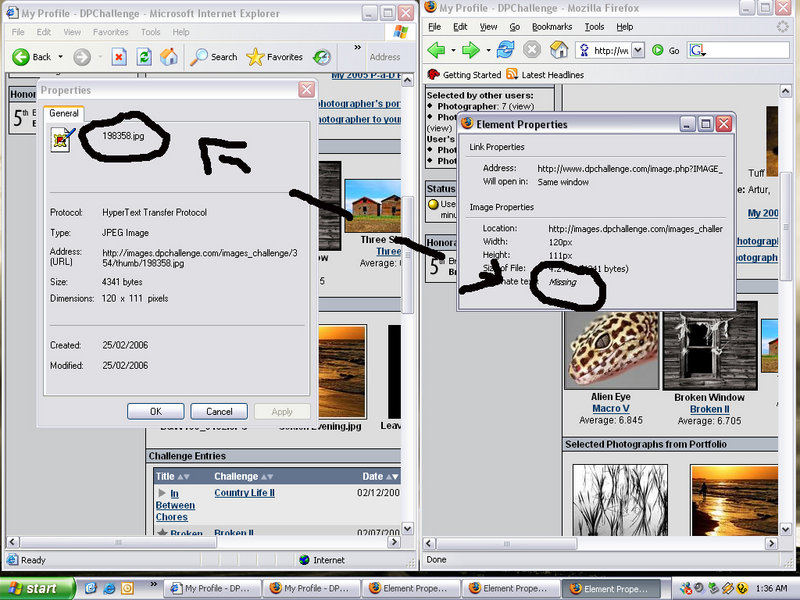Open the Favorites menu in Internet Explorer

coord(111,32)
